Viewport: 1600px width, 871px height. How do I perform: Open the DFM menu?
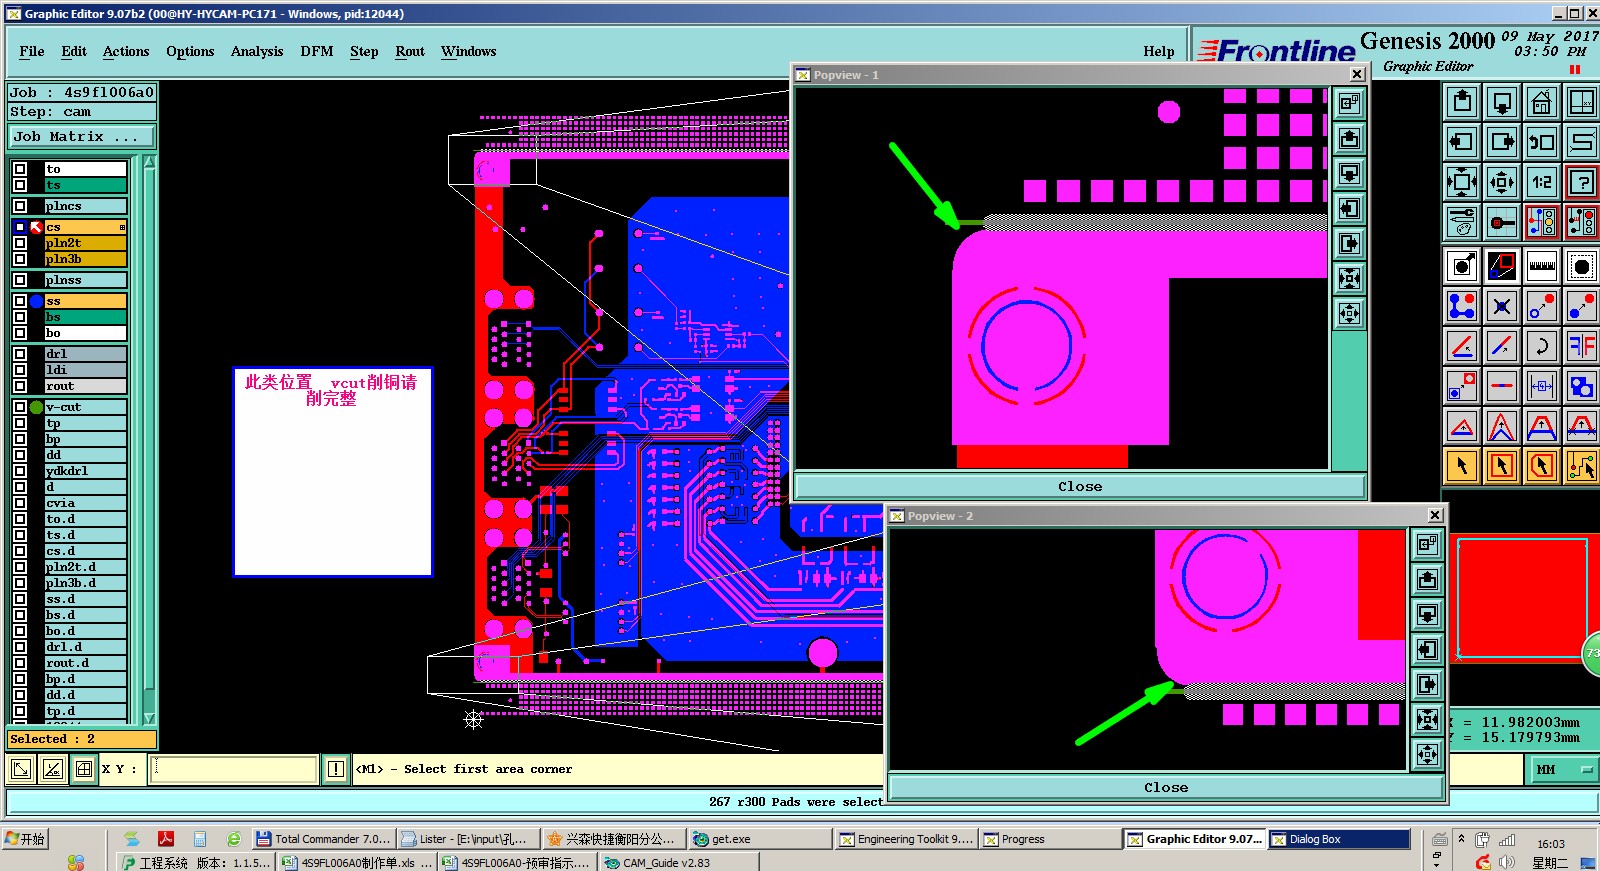[x=316, y=51]
